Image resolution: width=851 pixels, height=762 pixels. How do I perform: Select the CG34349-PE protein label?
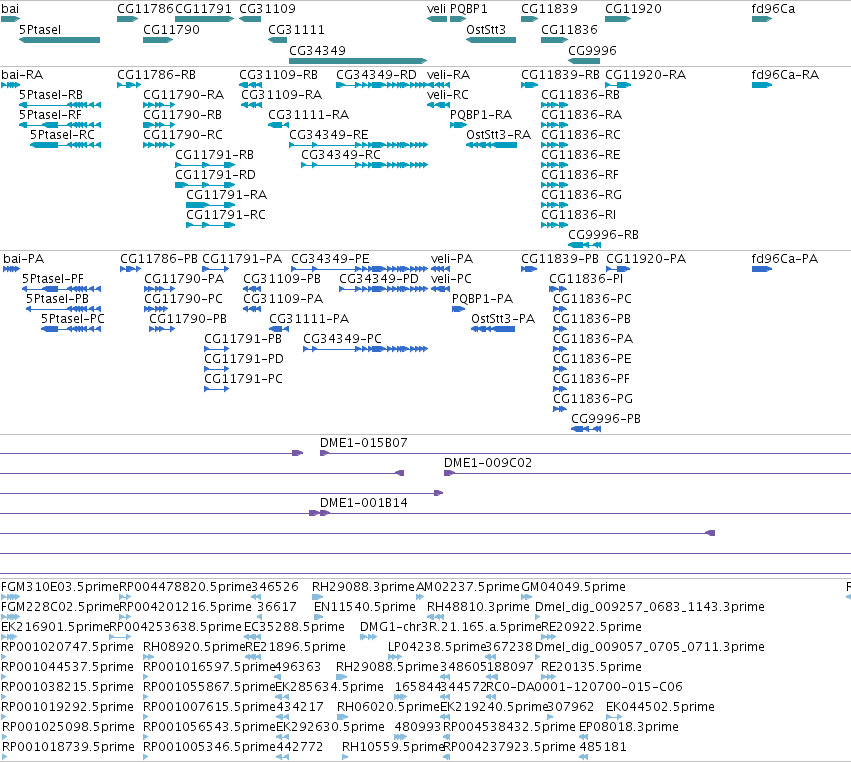point(330,258)
